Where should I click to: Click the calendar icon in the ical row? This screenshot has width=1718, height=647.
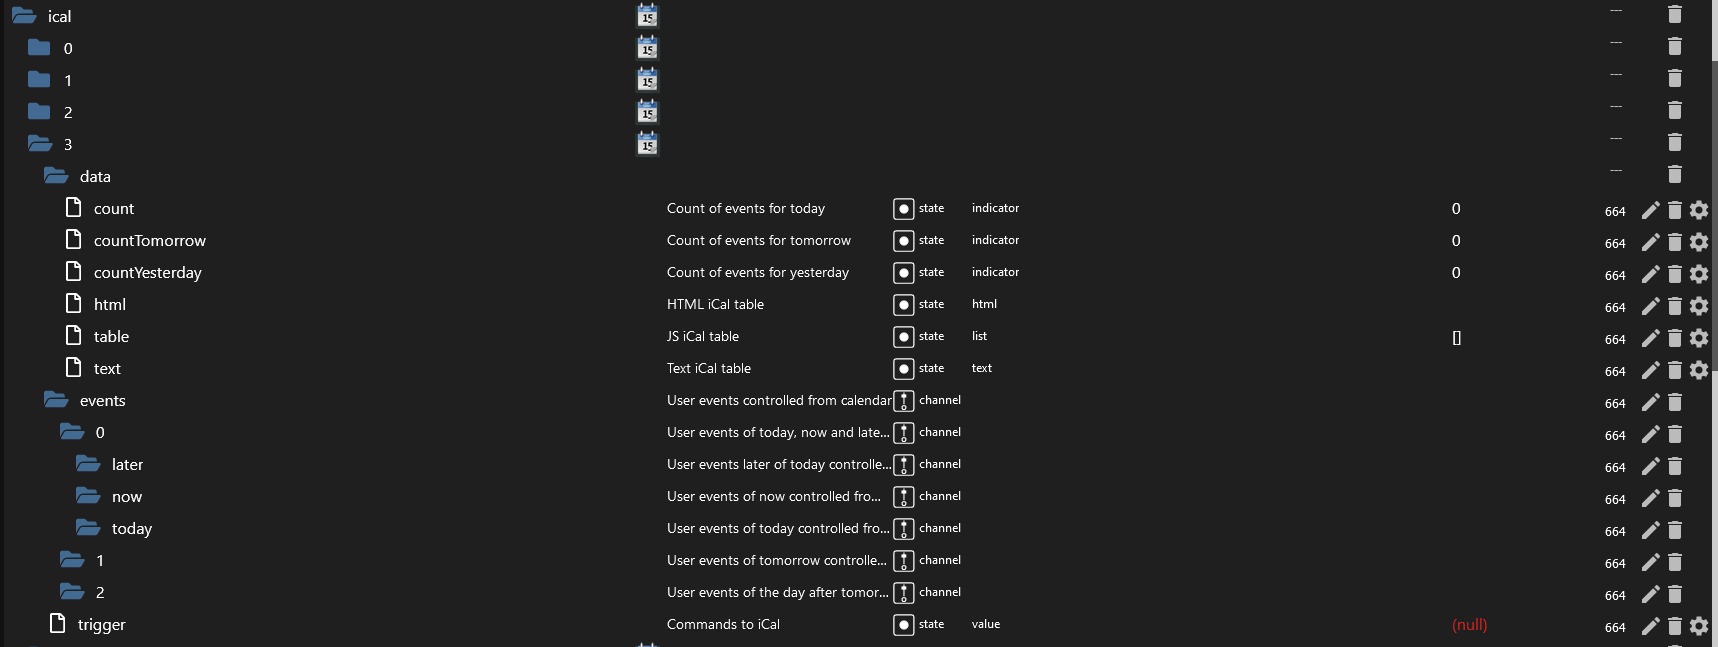tap(647, 15)
